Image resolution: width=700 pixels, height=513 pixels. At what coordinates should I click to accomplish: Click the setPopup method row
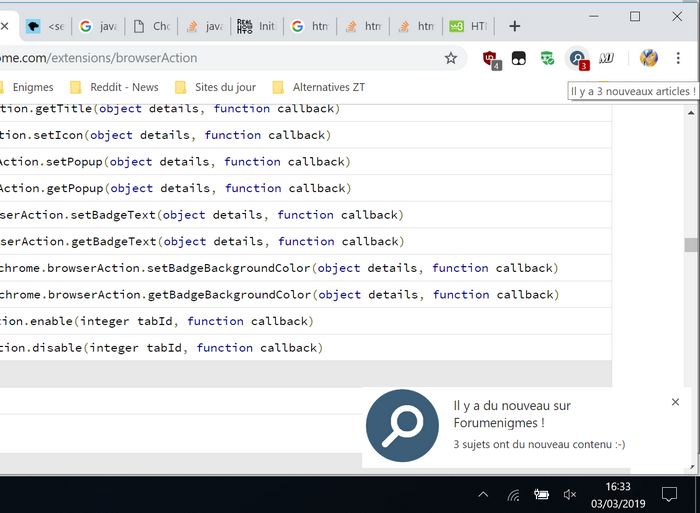pyautogui.click(x=305, y=161)
